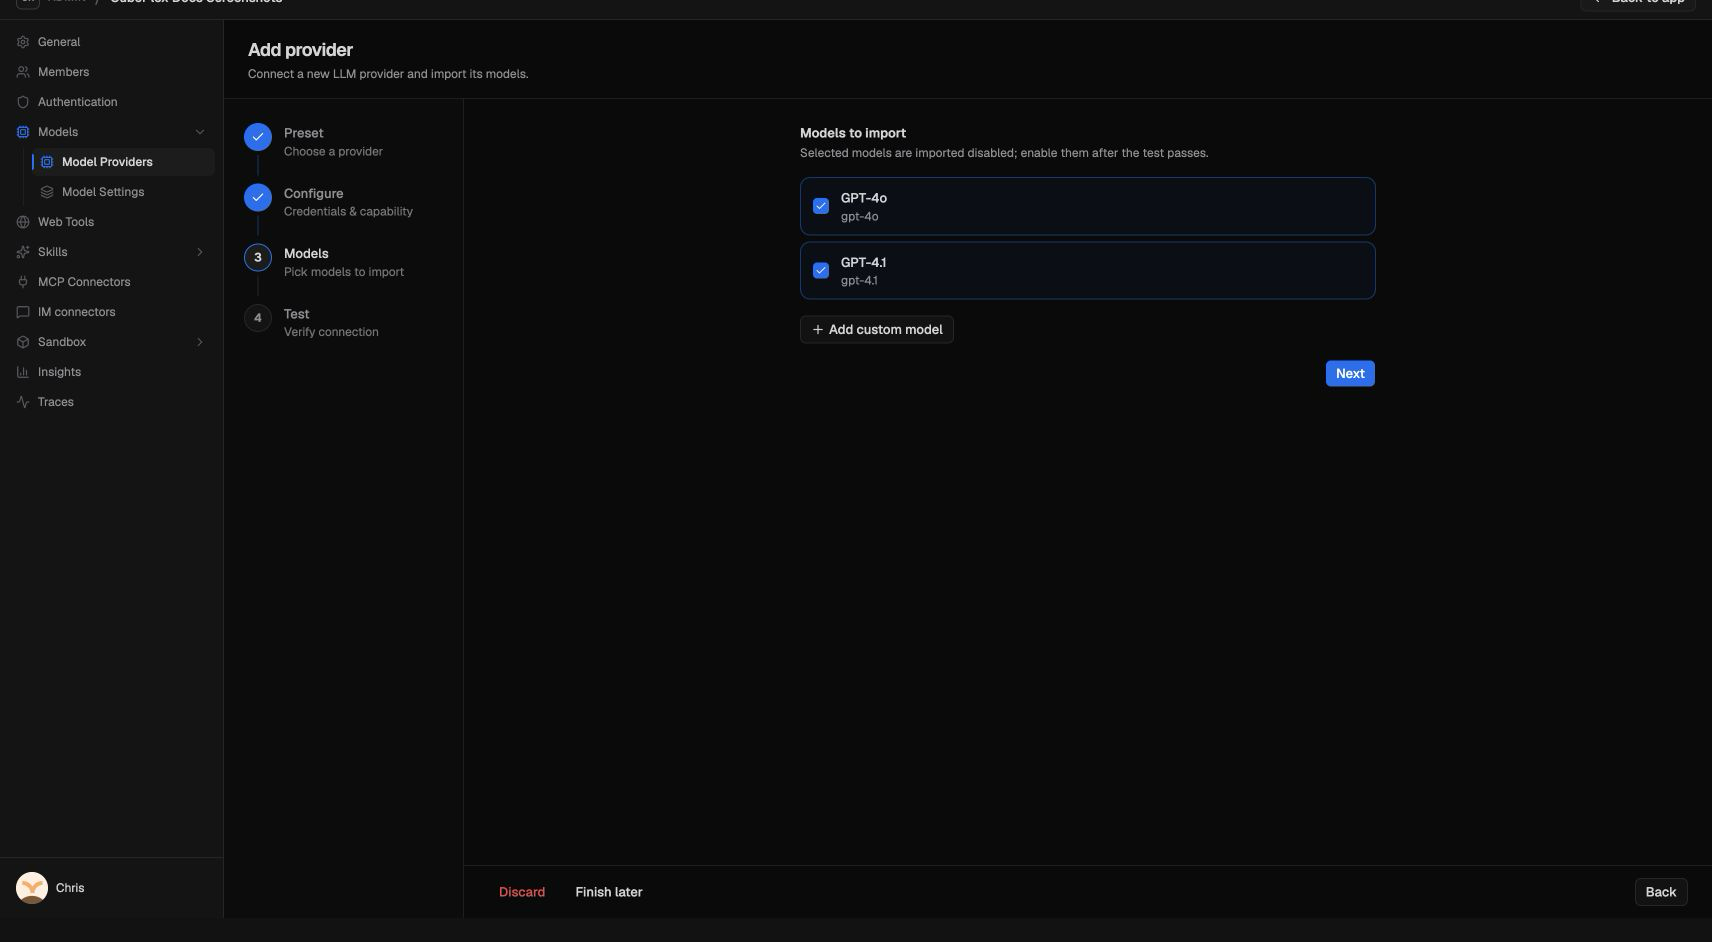Click the 'gpt-4.1' model id text
Viewport: 1712px width, 942px height.
(x=859, y=280)
